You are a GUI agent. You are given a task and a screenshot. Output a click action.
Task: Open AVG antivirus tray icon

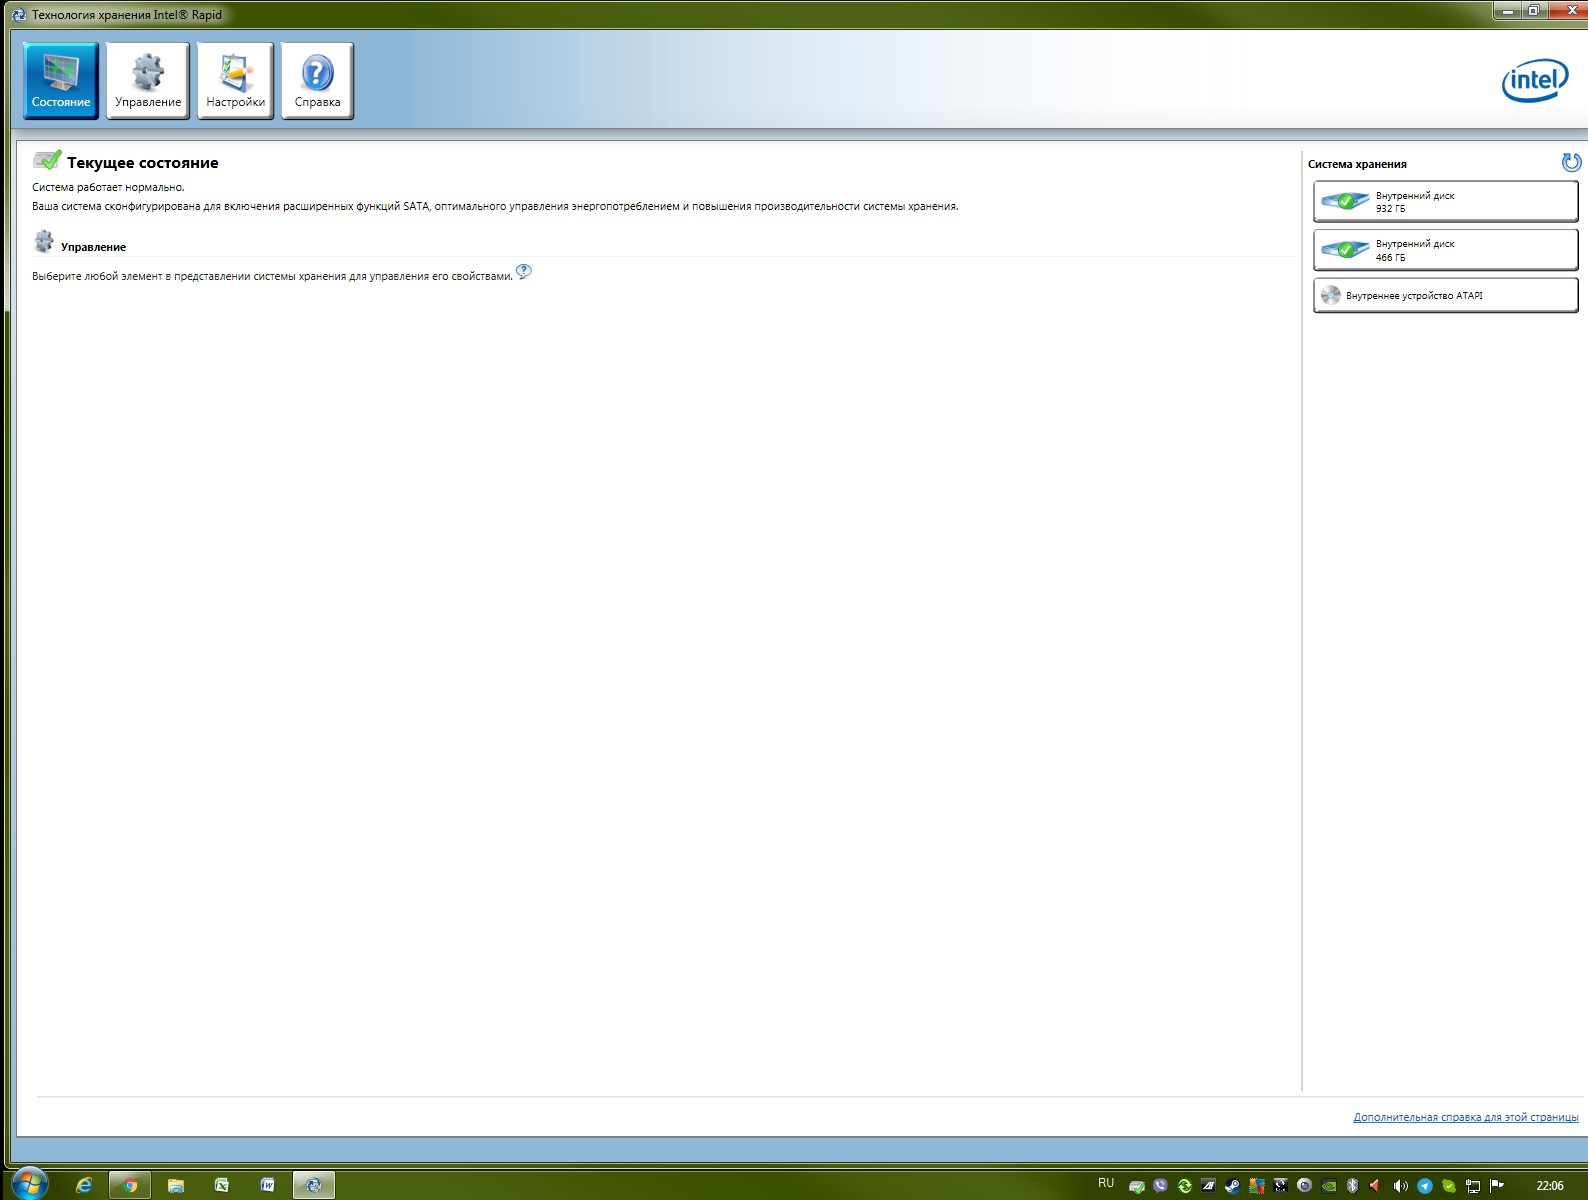point(1257,1186)
